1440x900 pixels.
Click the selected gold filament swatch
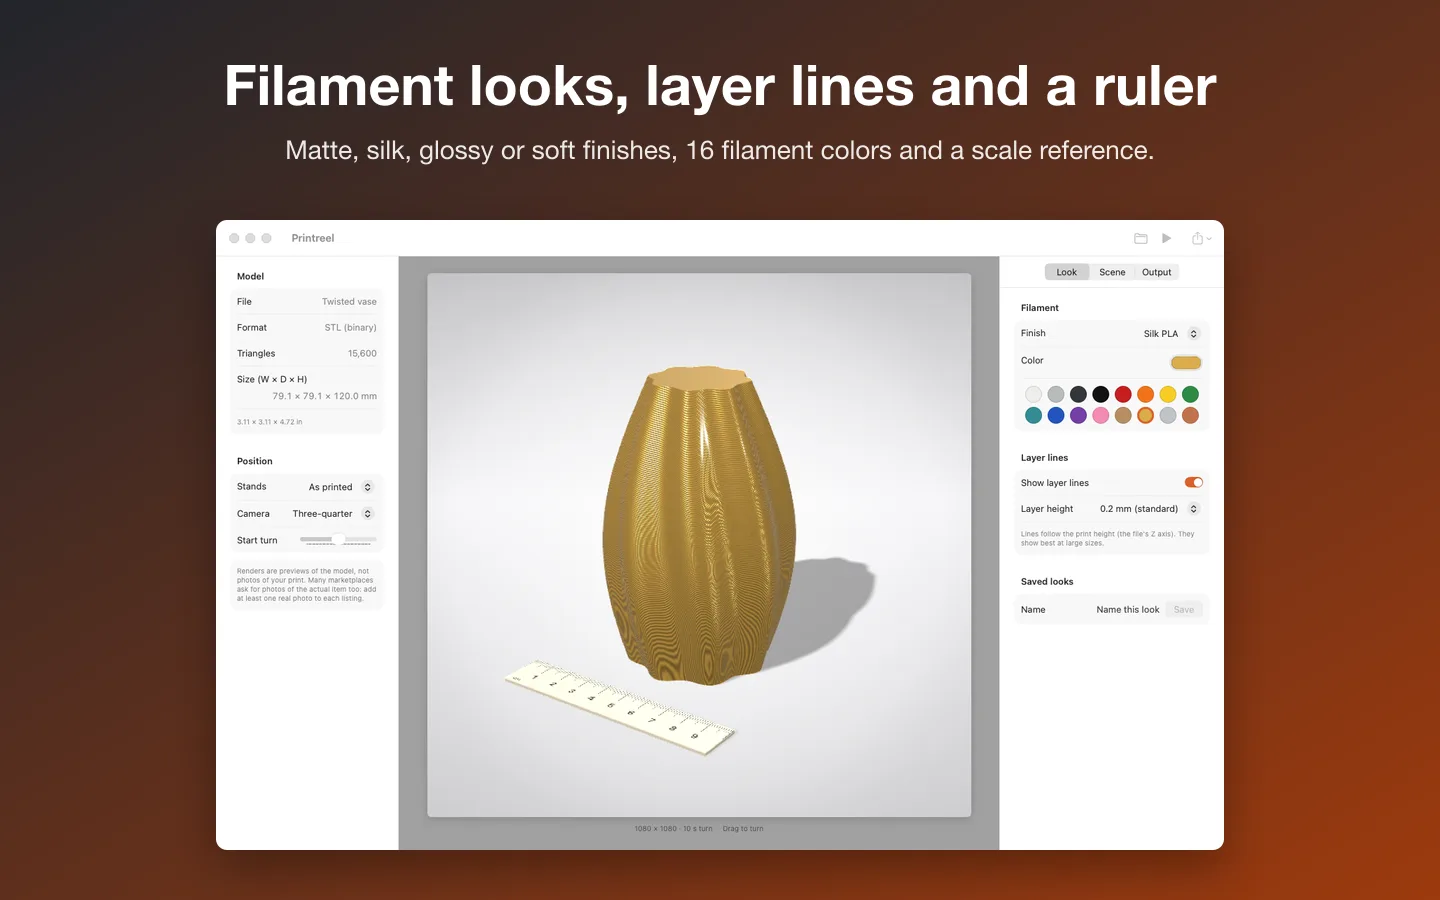pos(1146,415)
